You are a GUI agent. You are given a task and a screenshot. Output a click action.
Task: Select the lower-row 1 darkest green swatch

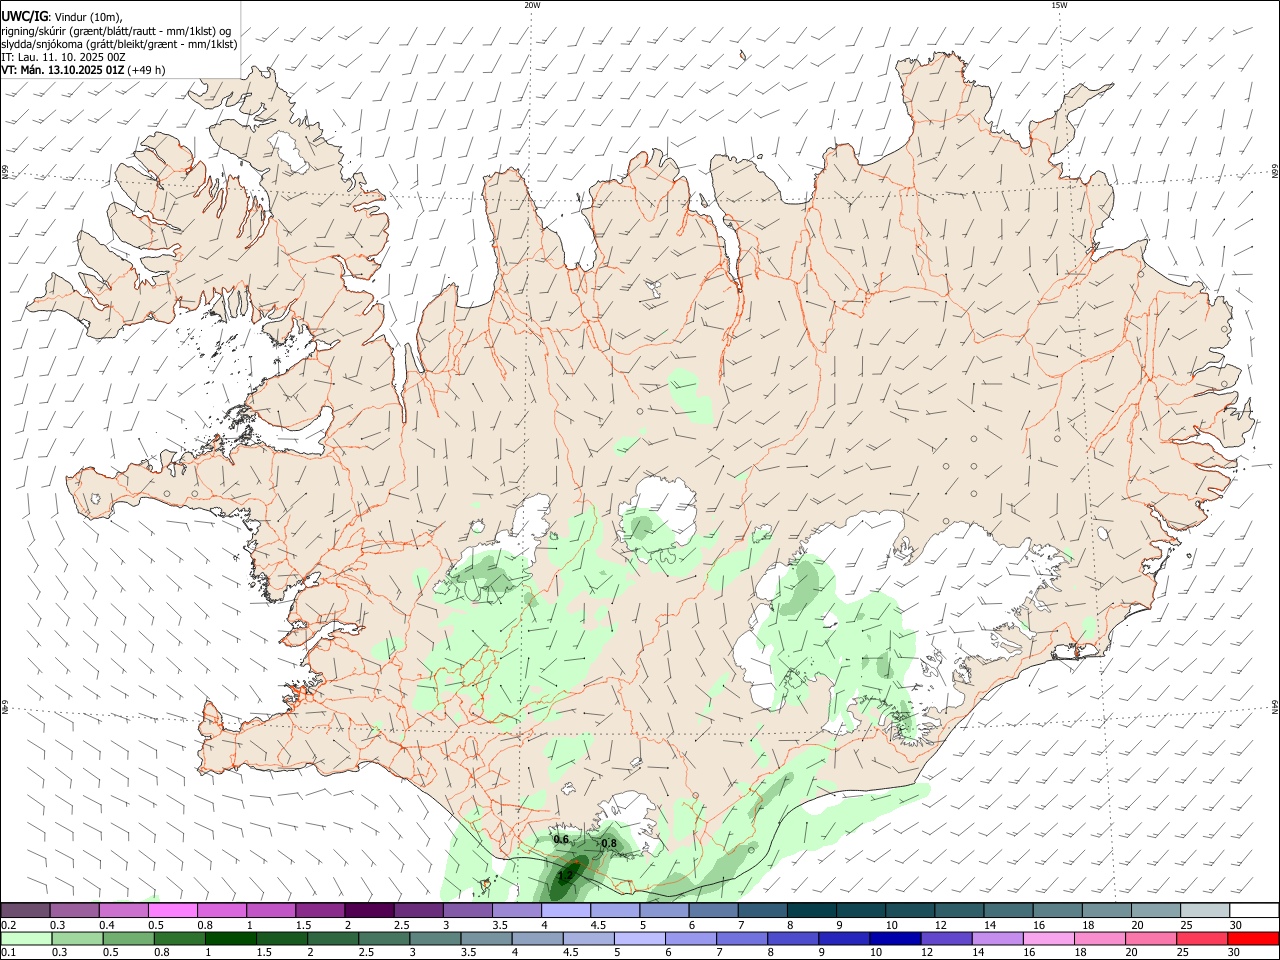point(230,939)
